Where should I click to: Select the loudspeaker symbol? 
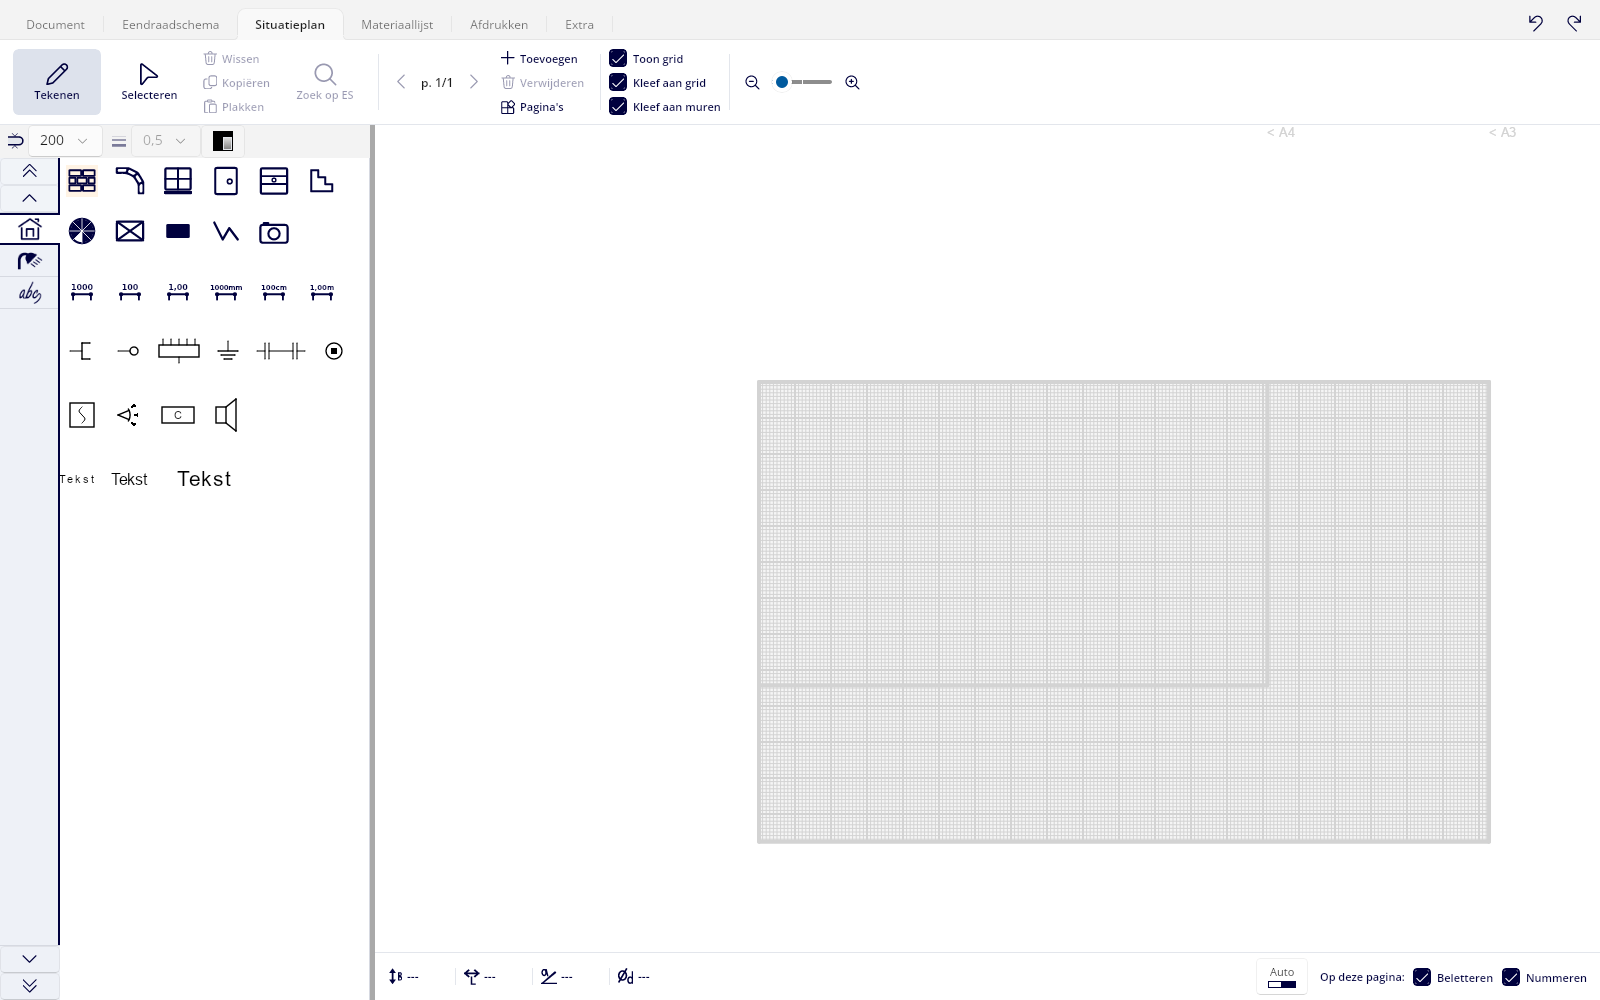coord(227,415)
